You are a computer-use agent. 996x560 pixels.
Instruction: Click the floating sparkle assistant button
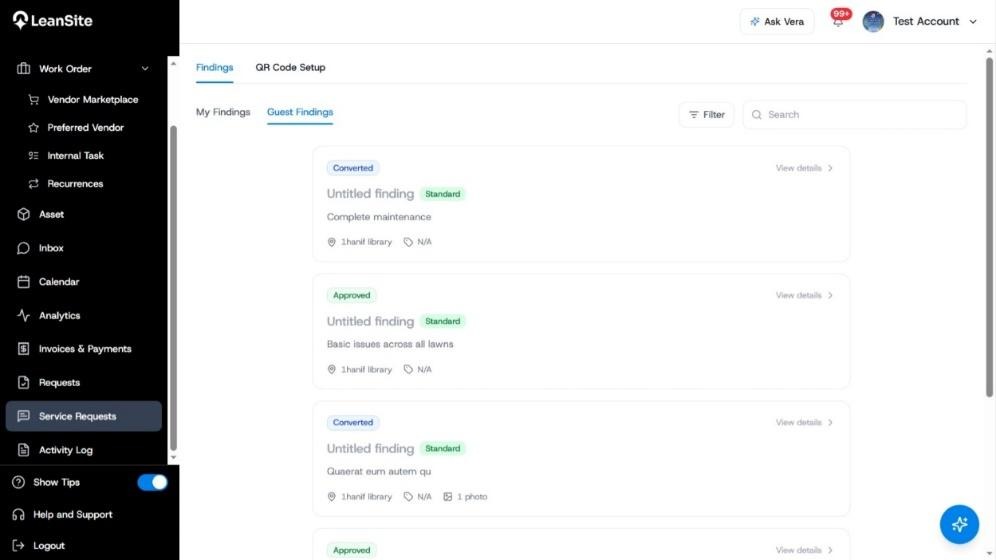pos(959,524)
